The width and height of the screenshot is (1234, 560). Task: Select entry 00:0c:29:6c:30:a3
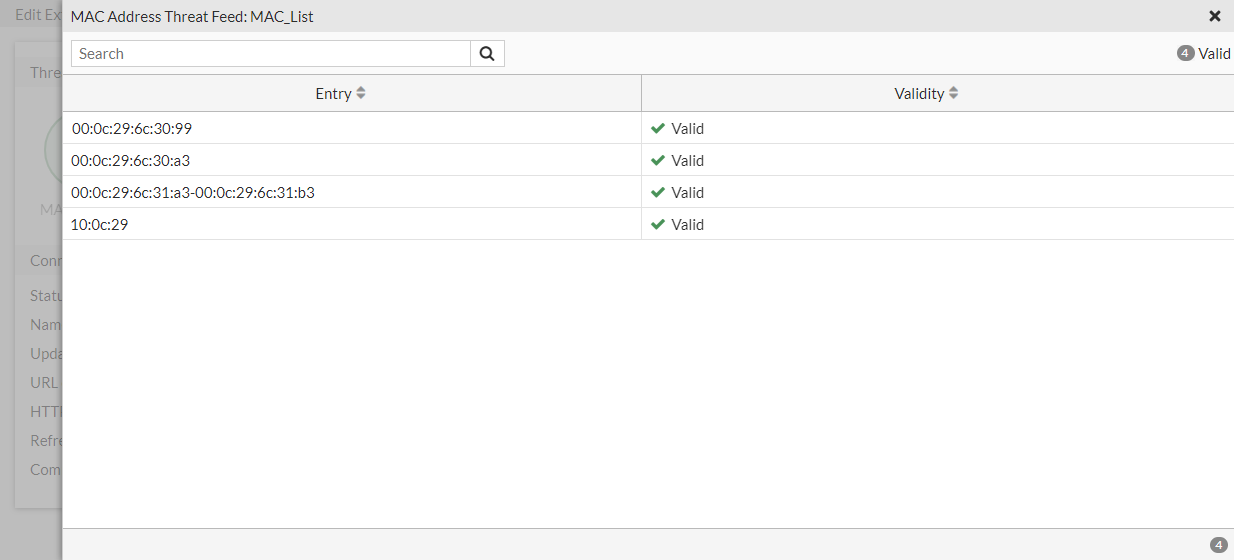pyautogui.click(x=130, y=161)
